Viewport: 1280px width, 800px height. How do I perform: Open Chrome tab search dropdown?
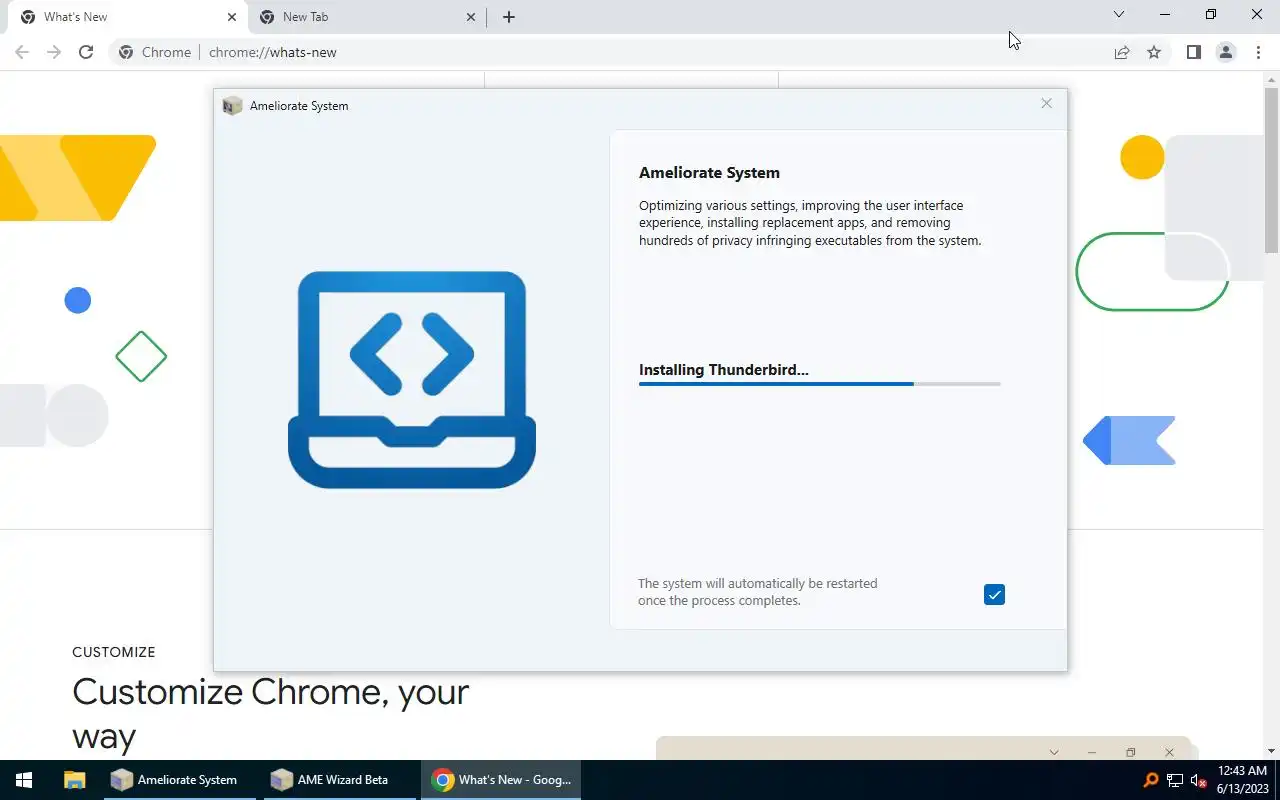1119,14
